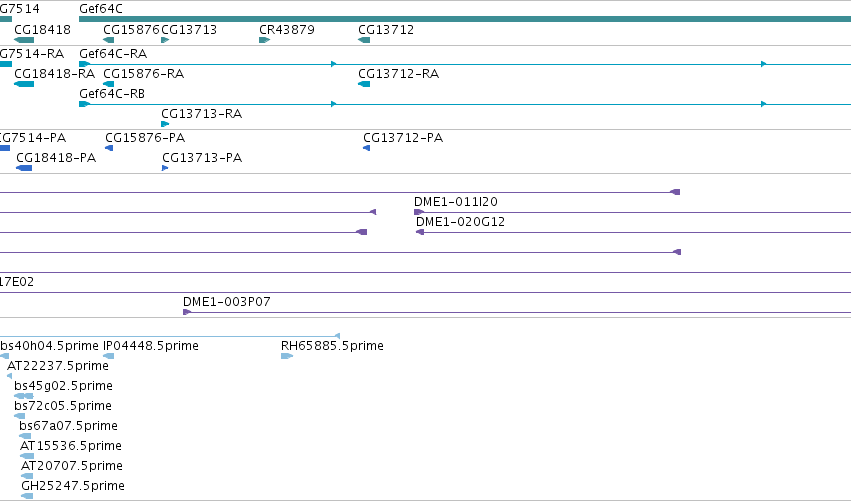The width and height of the screenshot is (851, 501).
Task: Click the DME1-011I20 clone label
Action: click(x=456, y=201)
